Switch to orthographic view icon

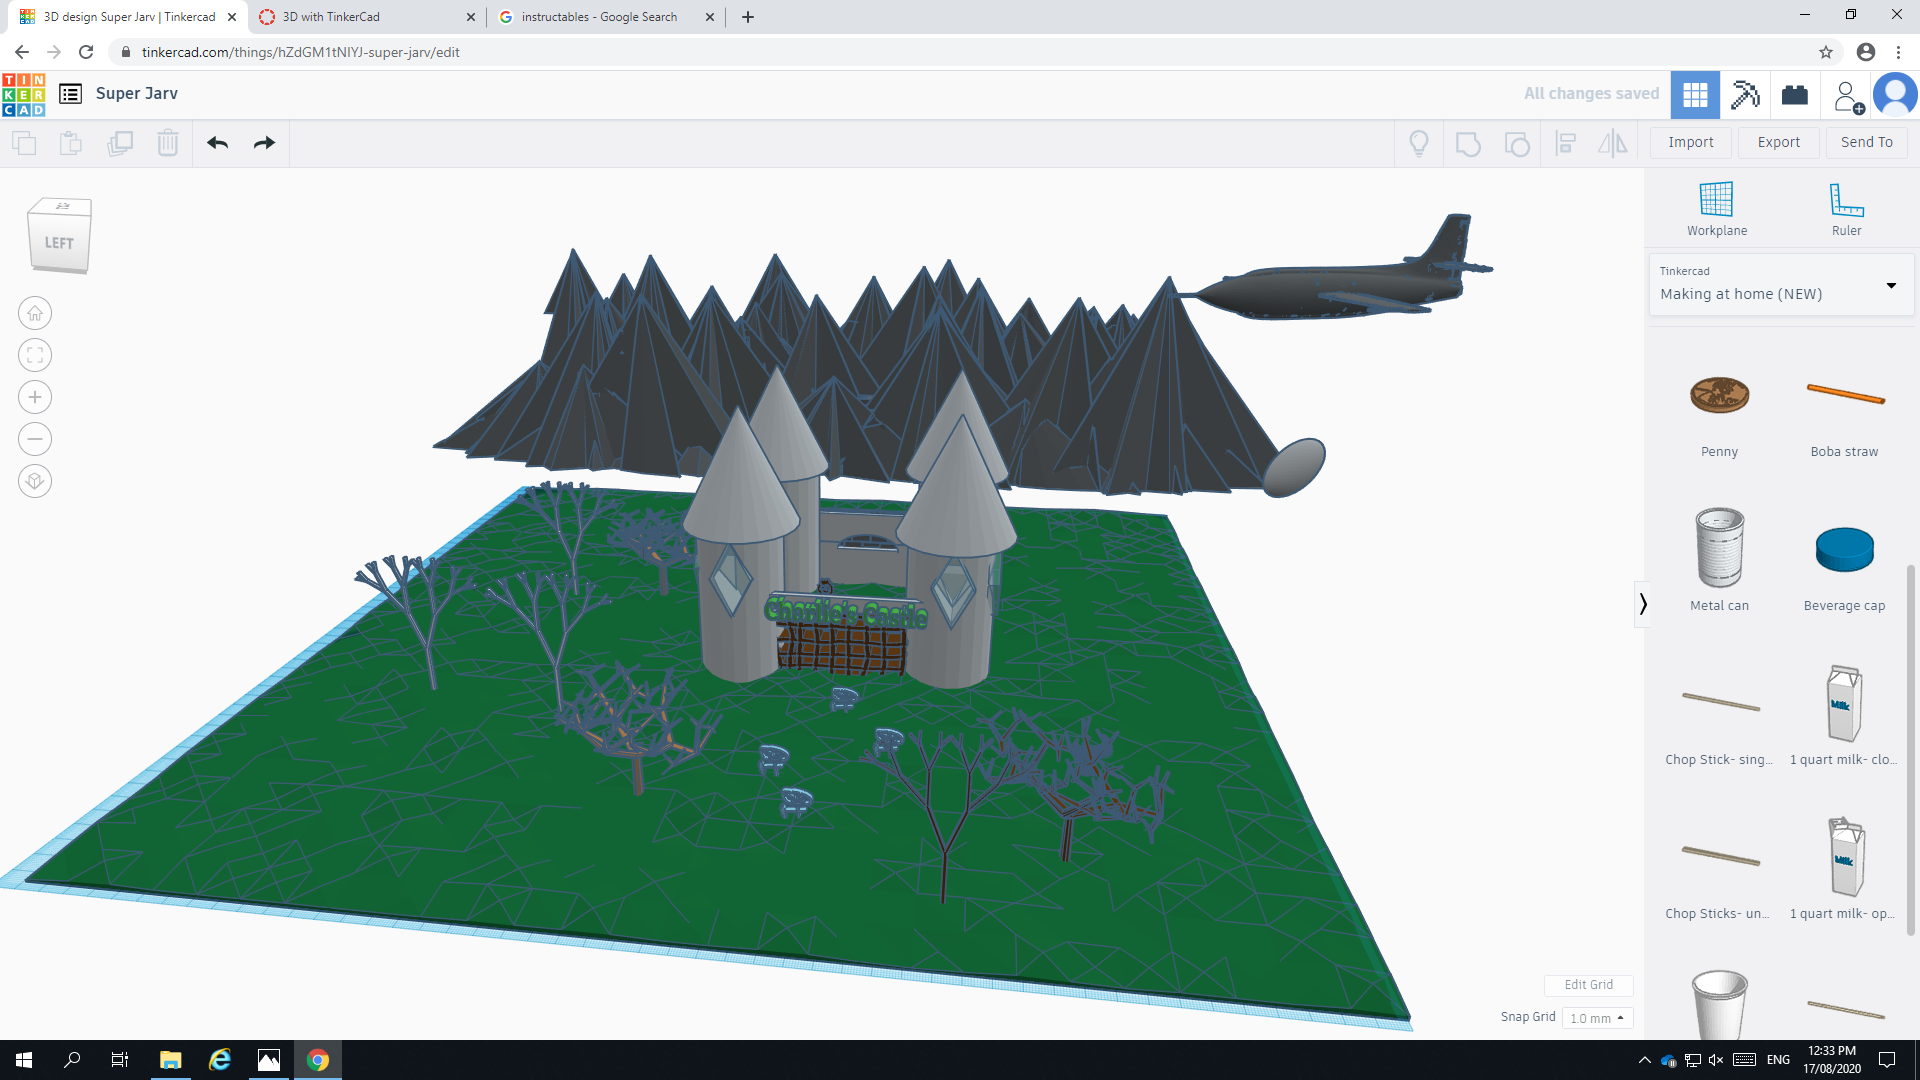35,481
